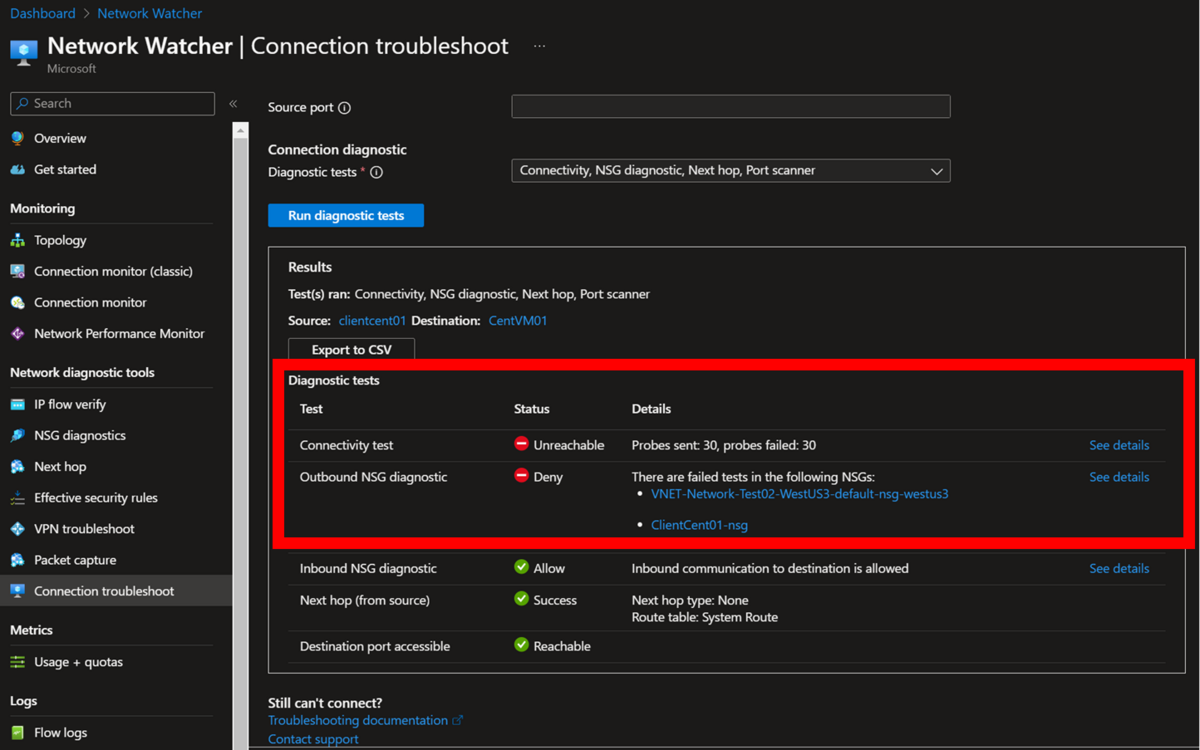Screen dimensions: 1200x750
Task: Click the Connection monitor icon
Action: tap(17, 302)
